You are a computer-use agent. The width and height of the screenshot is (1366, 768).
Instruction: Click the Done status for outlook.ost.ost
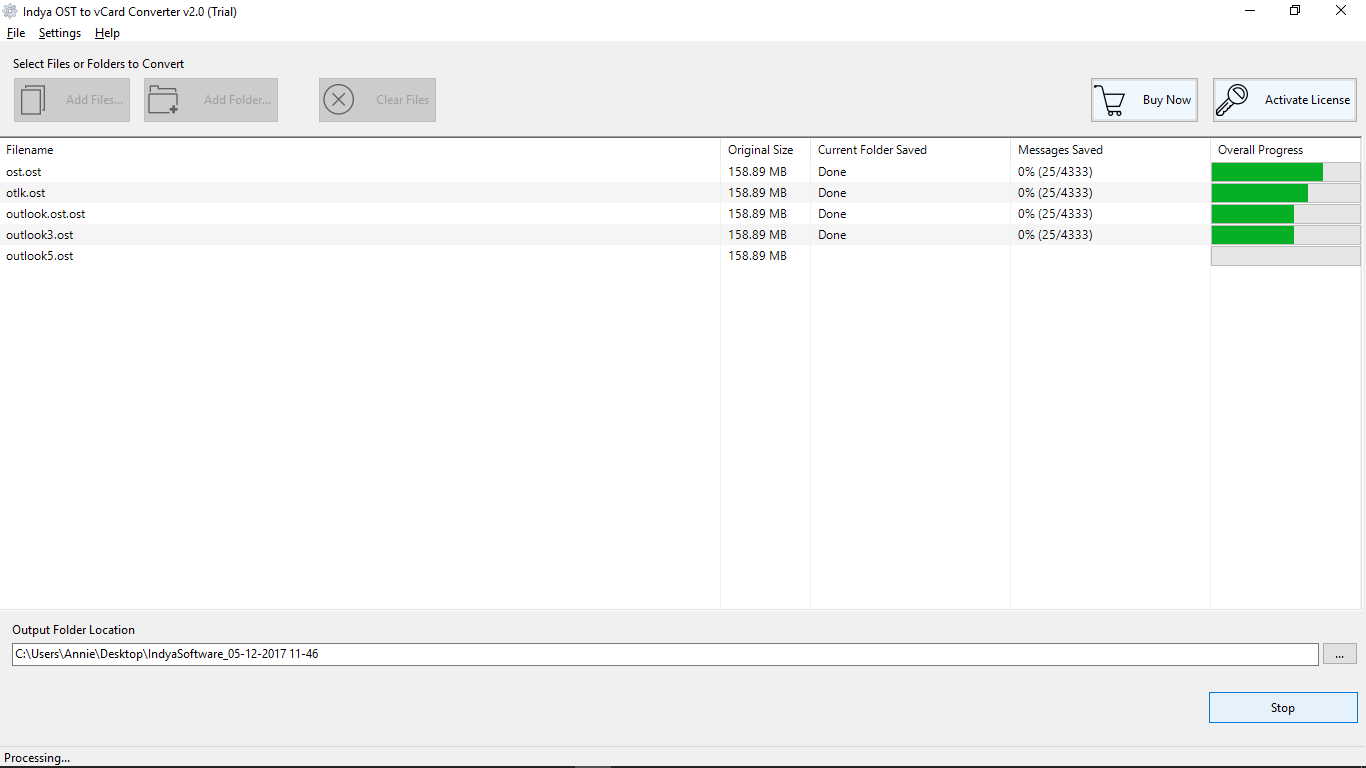[832, 214]
